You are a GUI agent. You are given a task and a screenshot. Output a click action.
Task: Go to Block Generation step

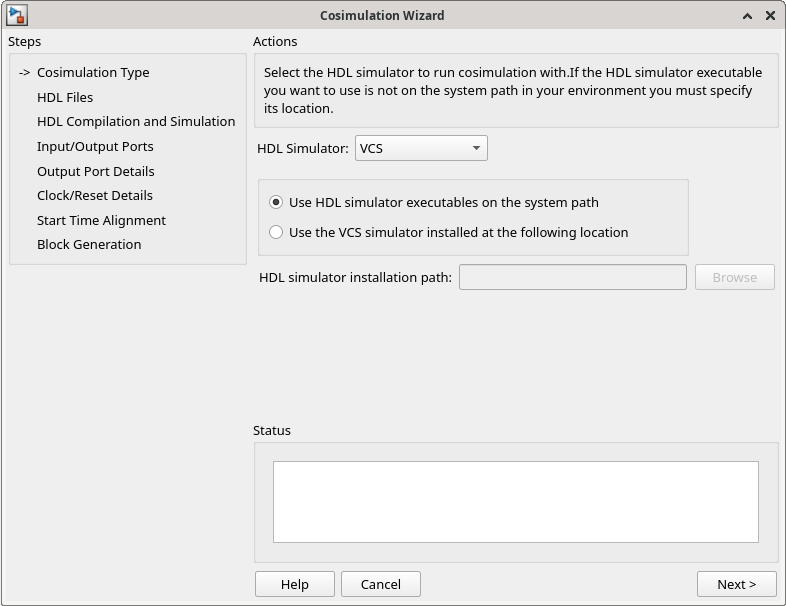(x=89, y=244)
